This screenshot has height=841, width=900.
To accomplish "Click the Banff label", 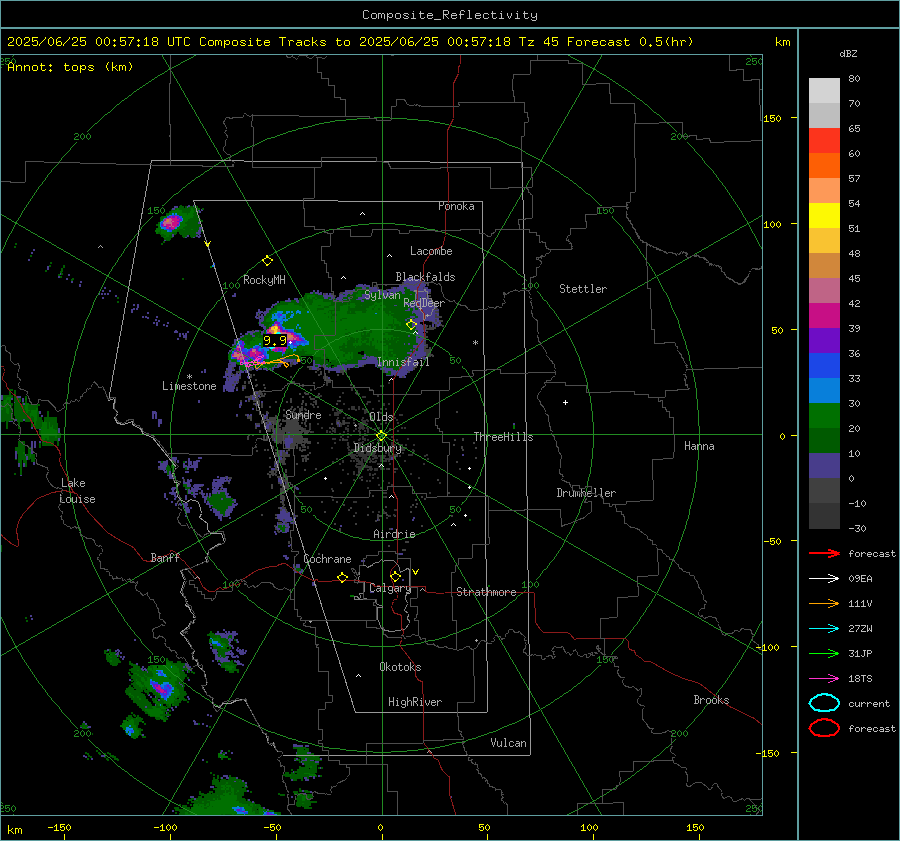I will [165, 558].
